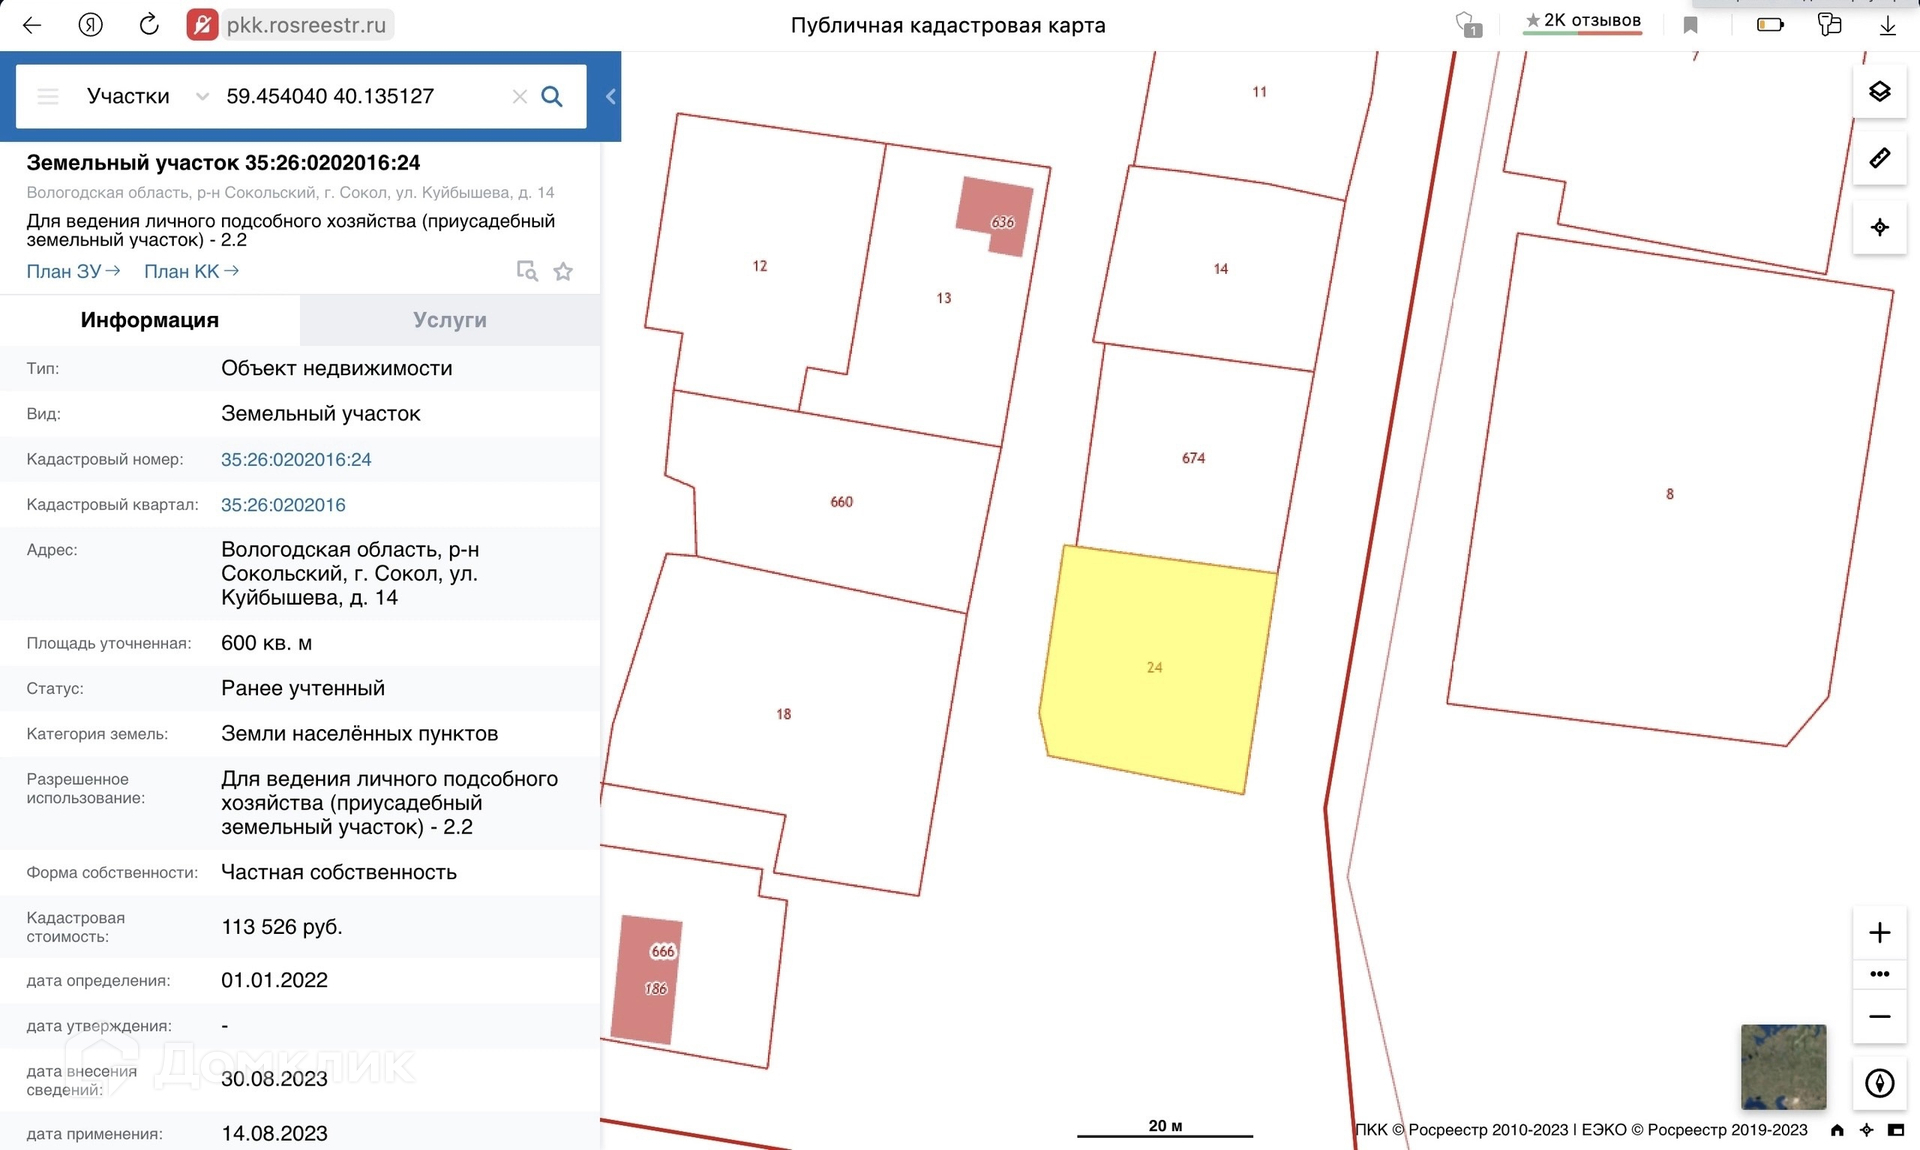Clear the coordinates search field

pos(519,96)
